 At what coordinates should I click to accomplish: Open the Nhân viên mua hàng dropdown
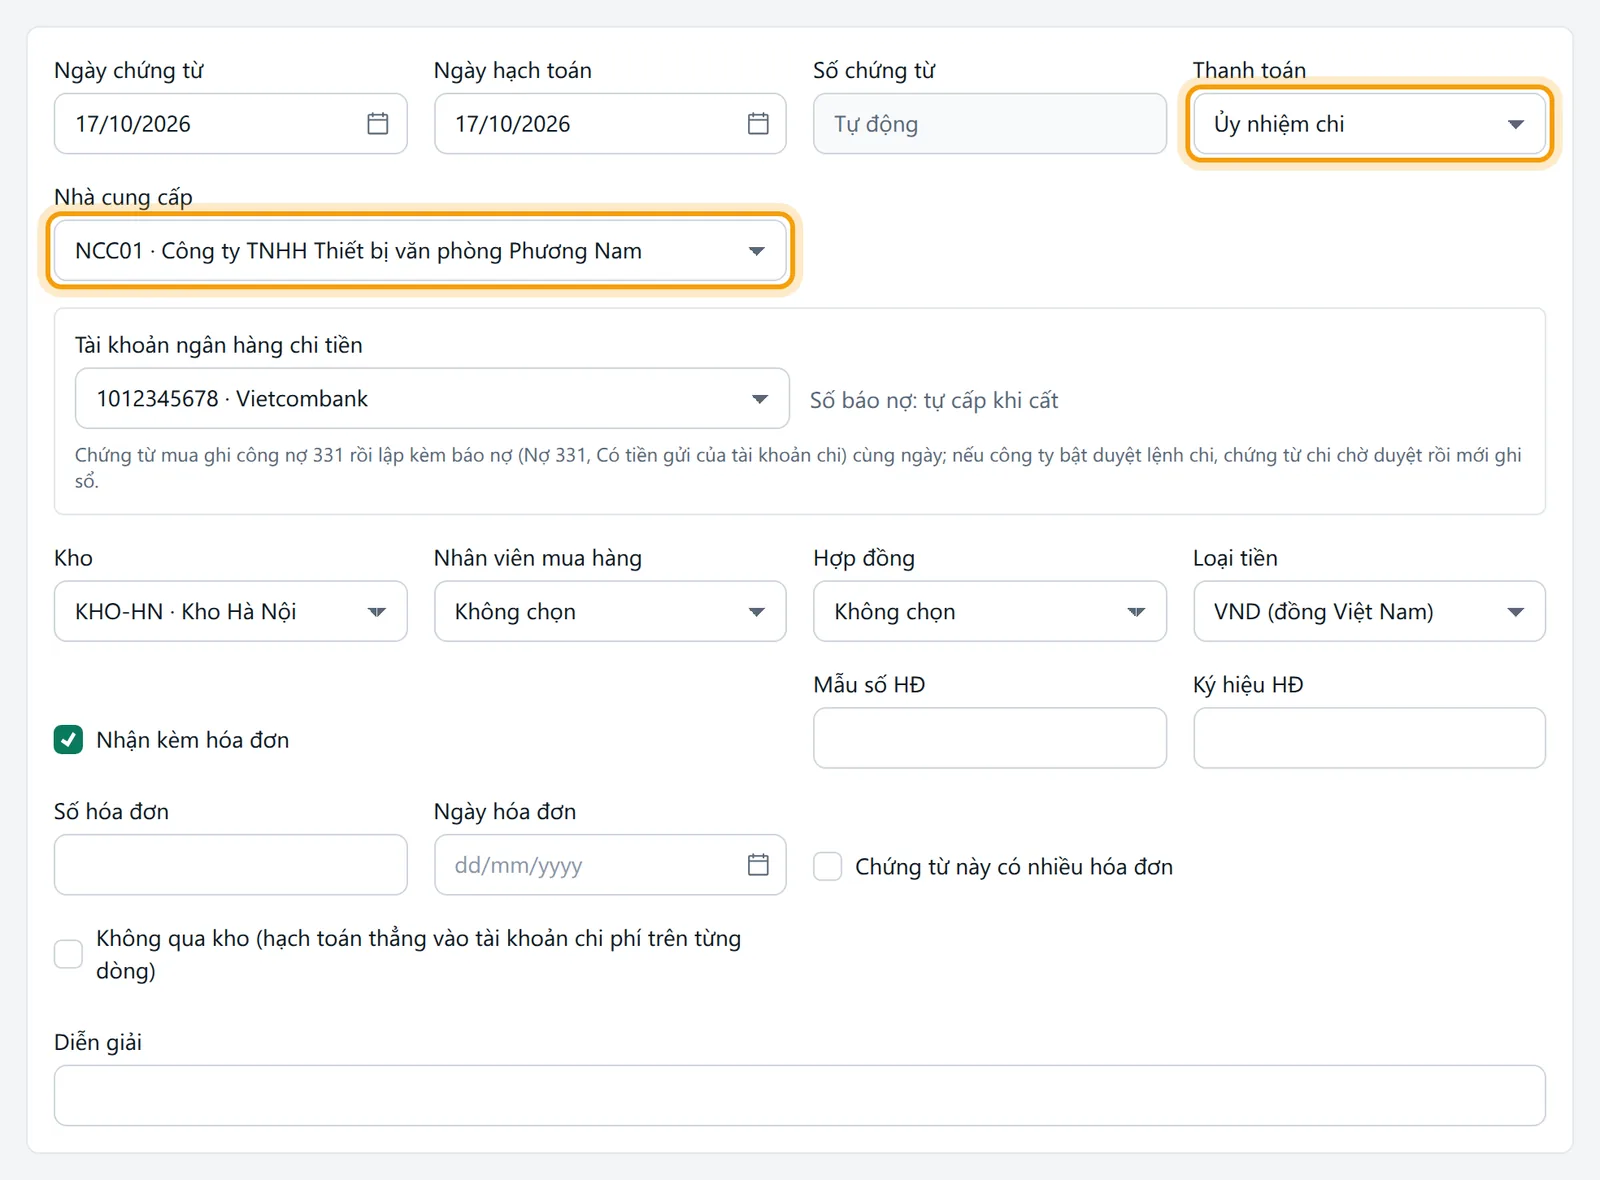point(610,611)
